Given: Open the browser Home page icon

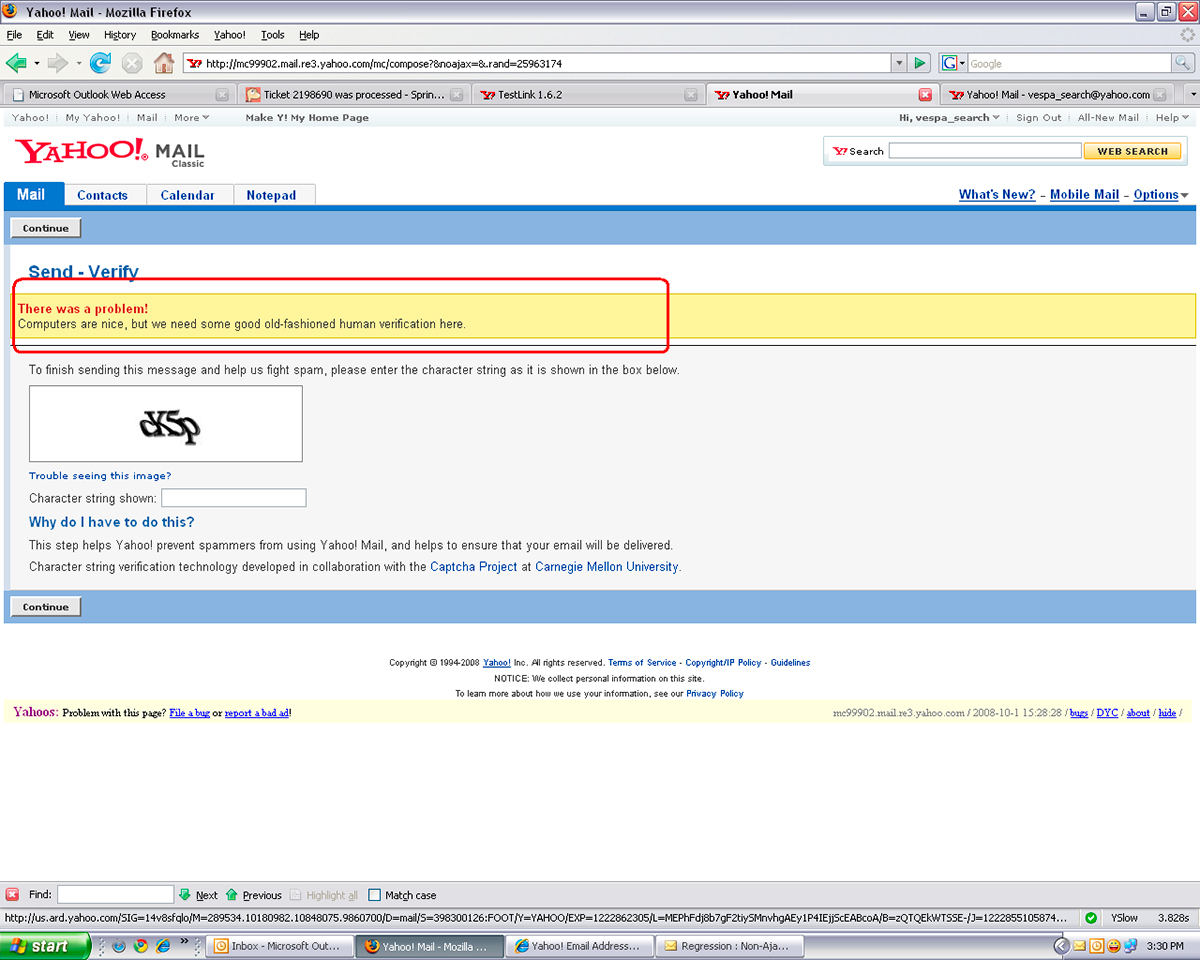Looking at the screenshot, I should (164, 62).
